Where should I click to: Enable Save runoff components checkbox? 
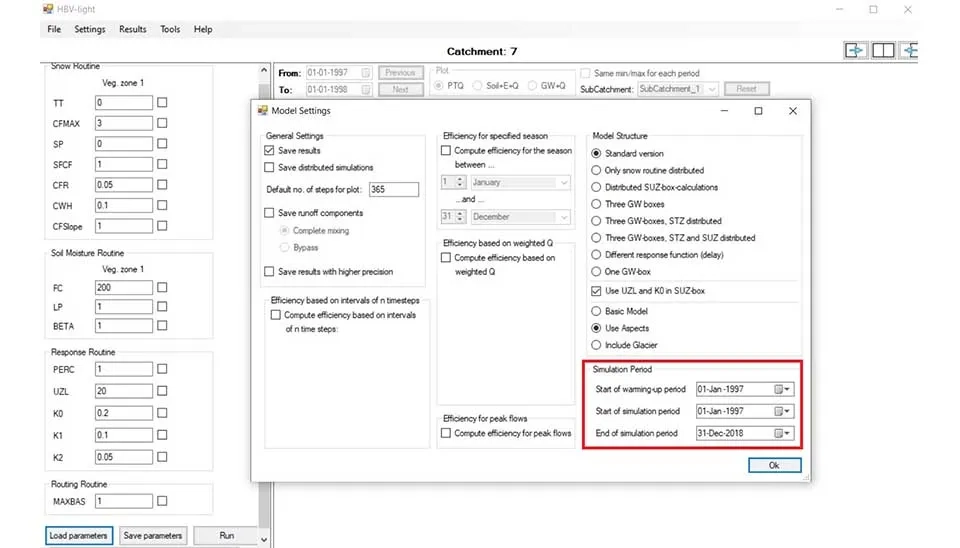click(269, 213)
